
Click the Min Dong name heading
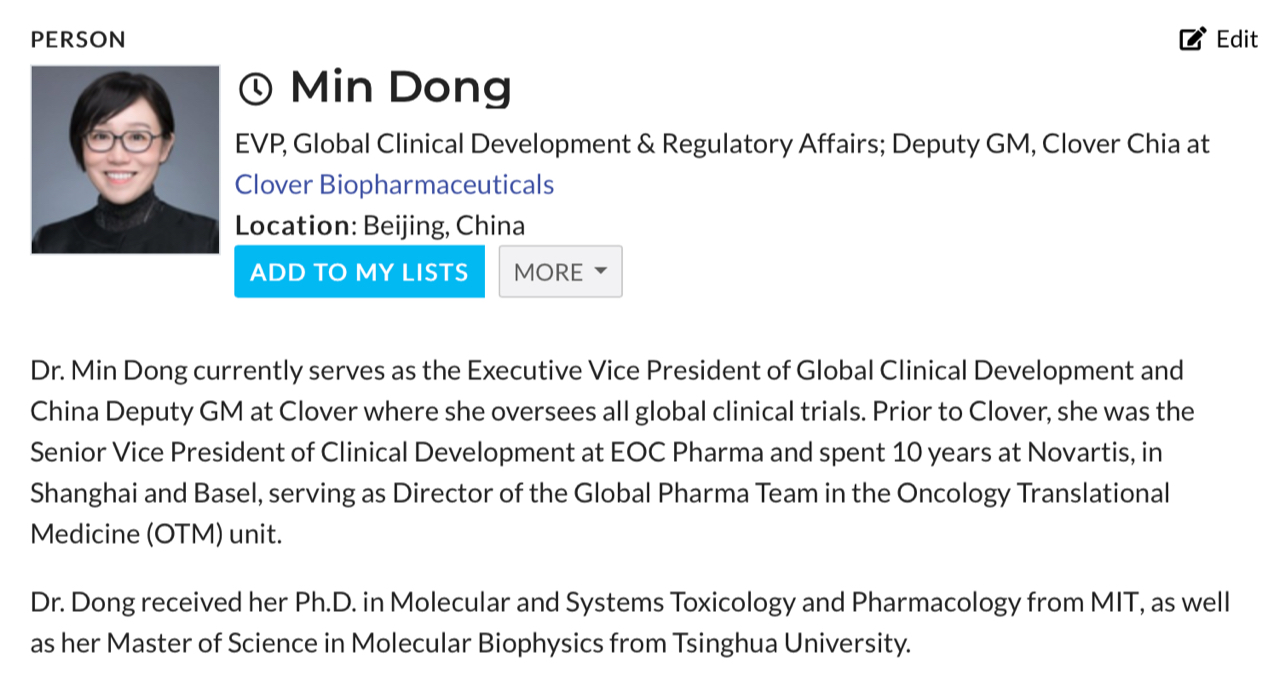[400, 87]
